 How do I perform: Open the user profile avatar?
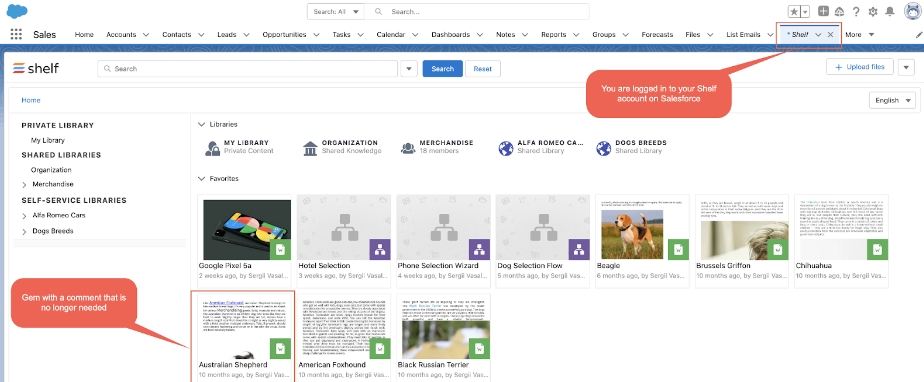912,11
